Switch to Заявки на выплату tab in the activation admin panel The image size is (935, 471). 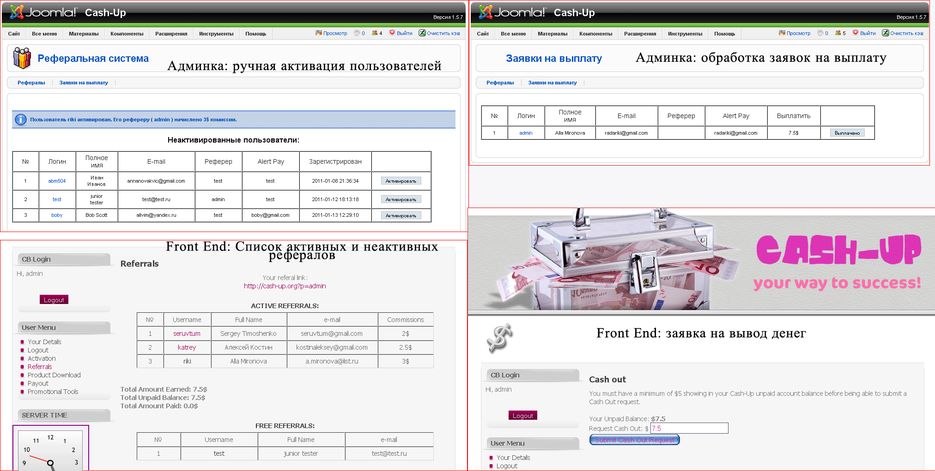tap(83, 83)
